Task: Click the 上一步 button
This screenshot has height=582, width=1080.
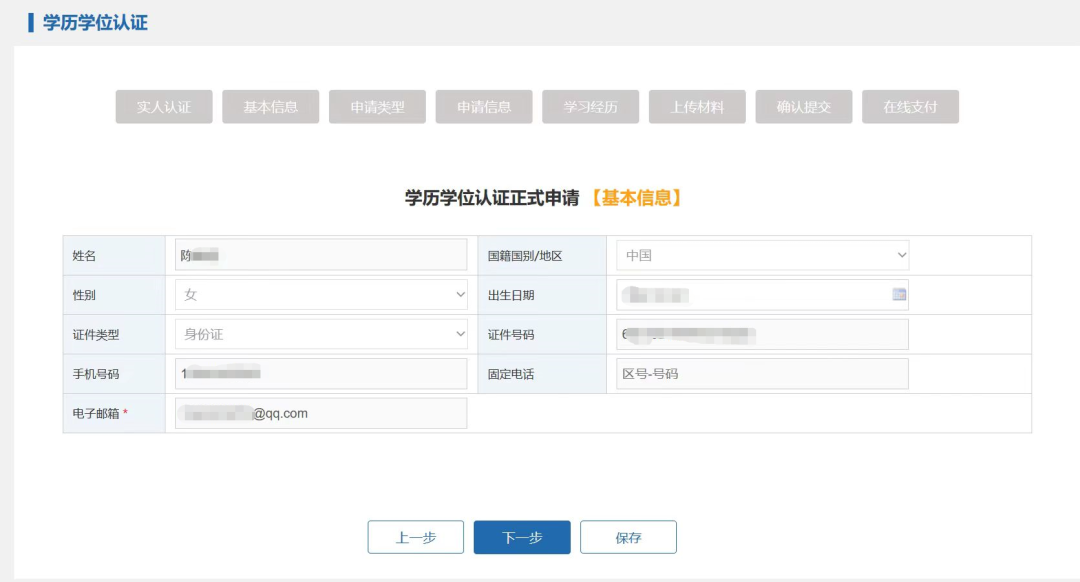Action: point(415,537)
